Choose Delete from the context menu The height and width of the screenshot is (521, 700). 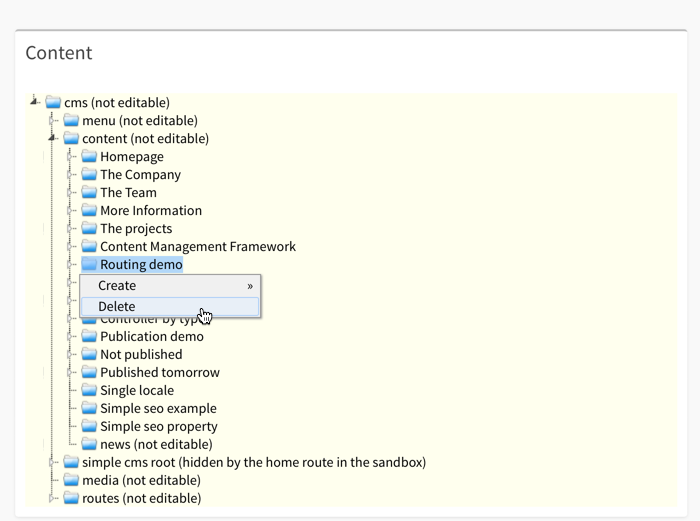click(x=117, y=307)
